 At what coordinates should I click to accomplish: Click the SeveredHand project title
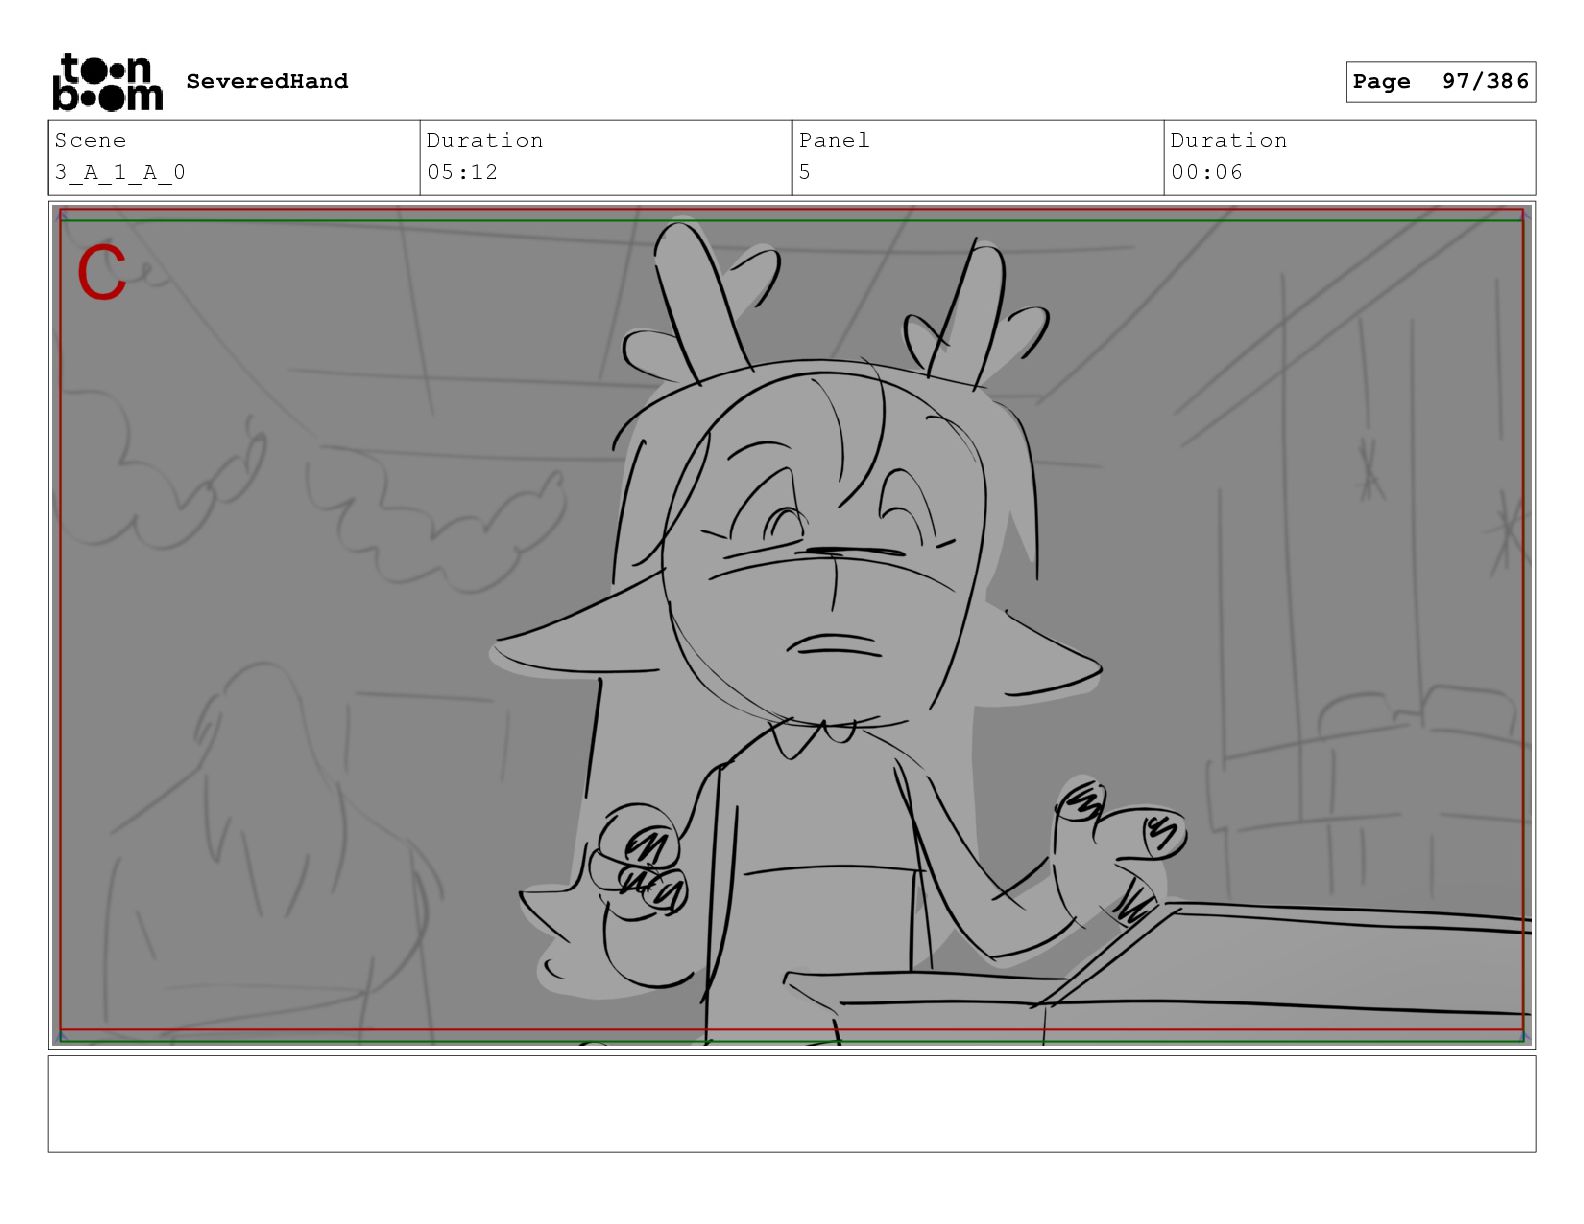[267, 81]
